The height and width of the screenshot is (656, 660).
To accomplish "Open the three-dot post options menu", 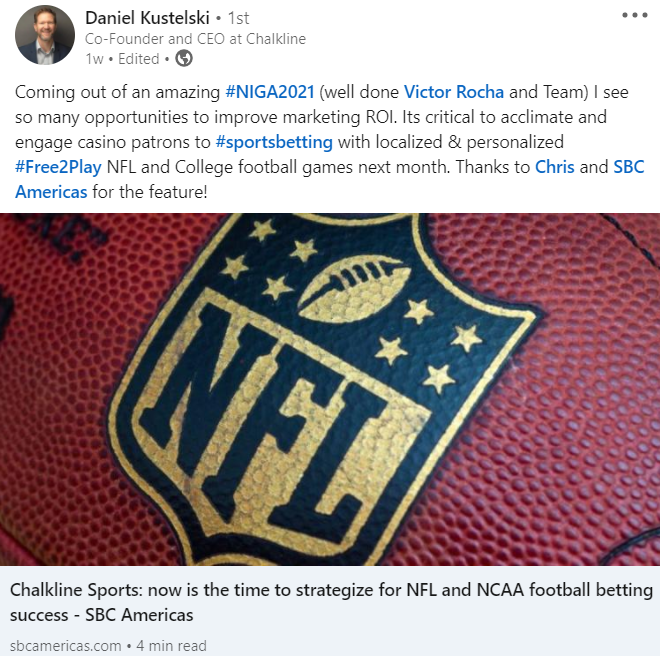I will point(635,15).
